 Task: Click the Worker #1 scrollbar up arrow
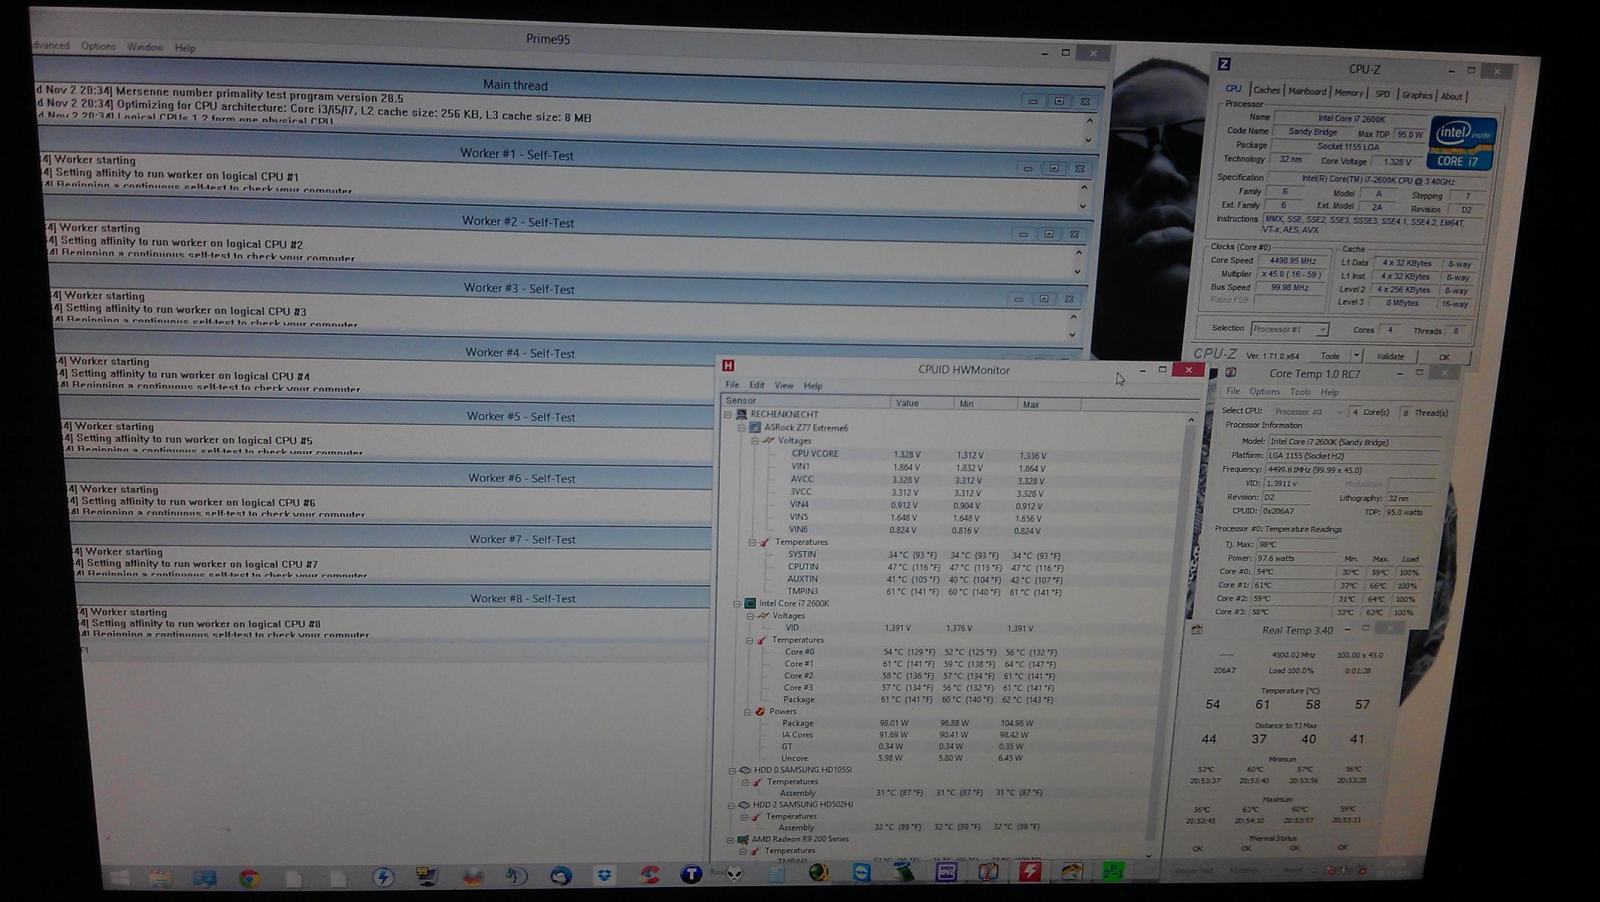pos(1083,188)
